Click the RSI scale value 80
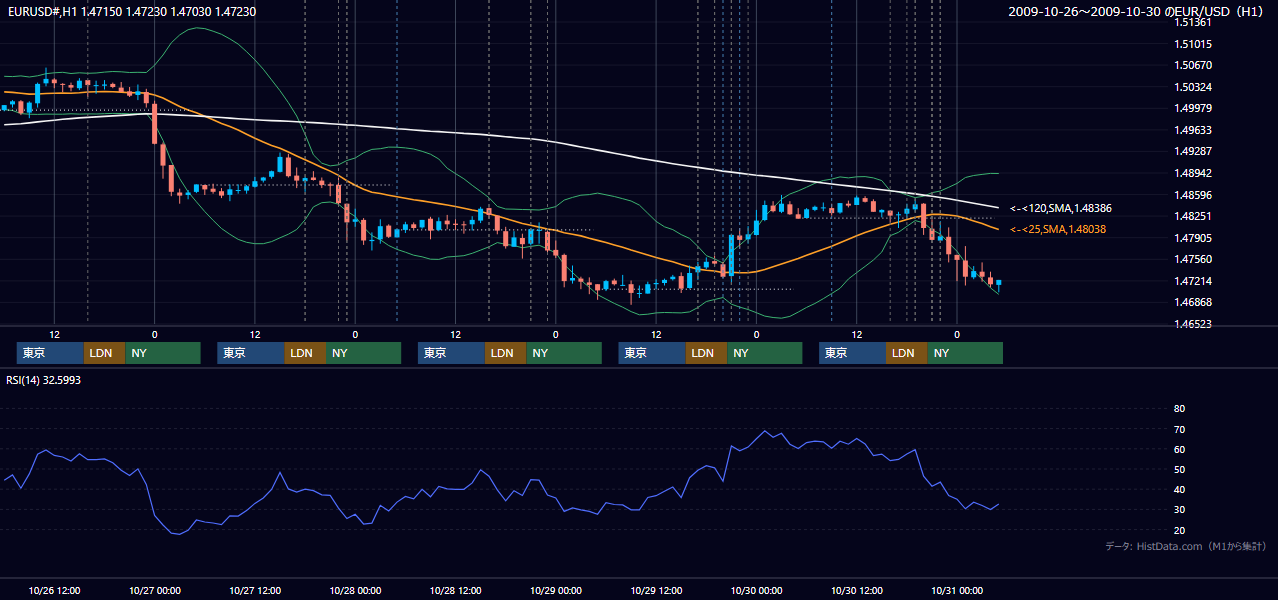 click(x=1179, y=409)
